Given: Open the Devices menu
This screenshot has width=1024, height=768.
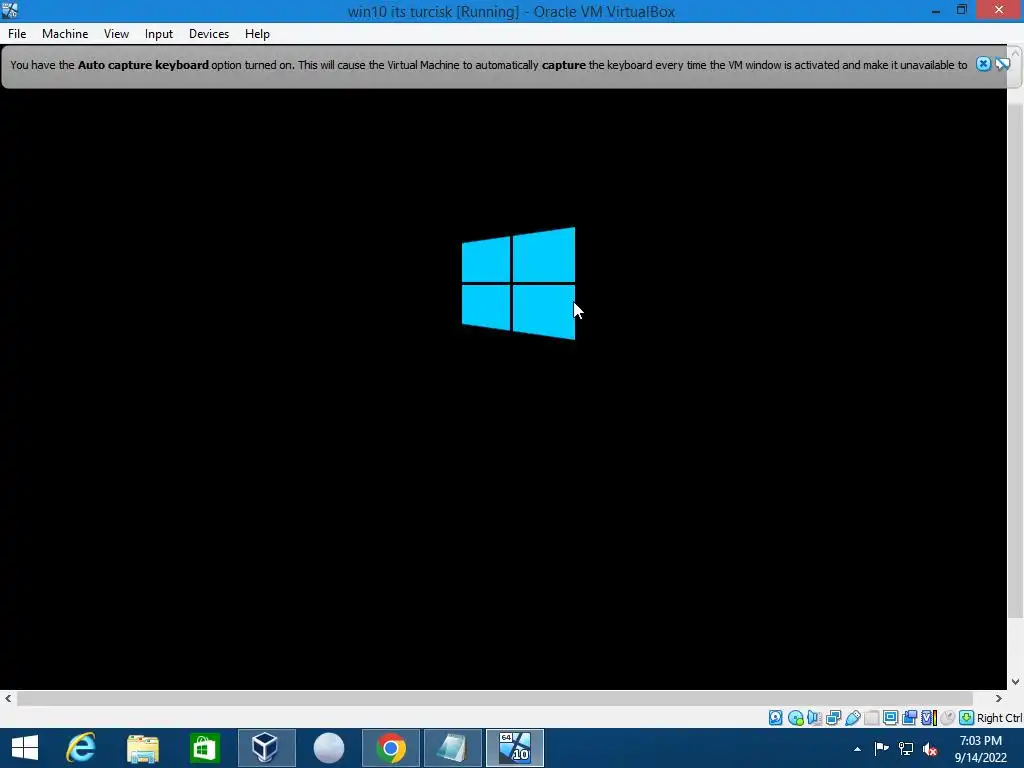Looking at the screenshot, I should click(209, 34).
